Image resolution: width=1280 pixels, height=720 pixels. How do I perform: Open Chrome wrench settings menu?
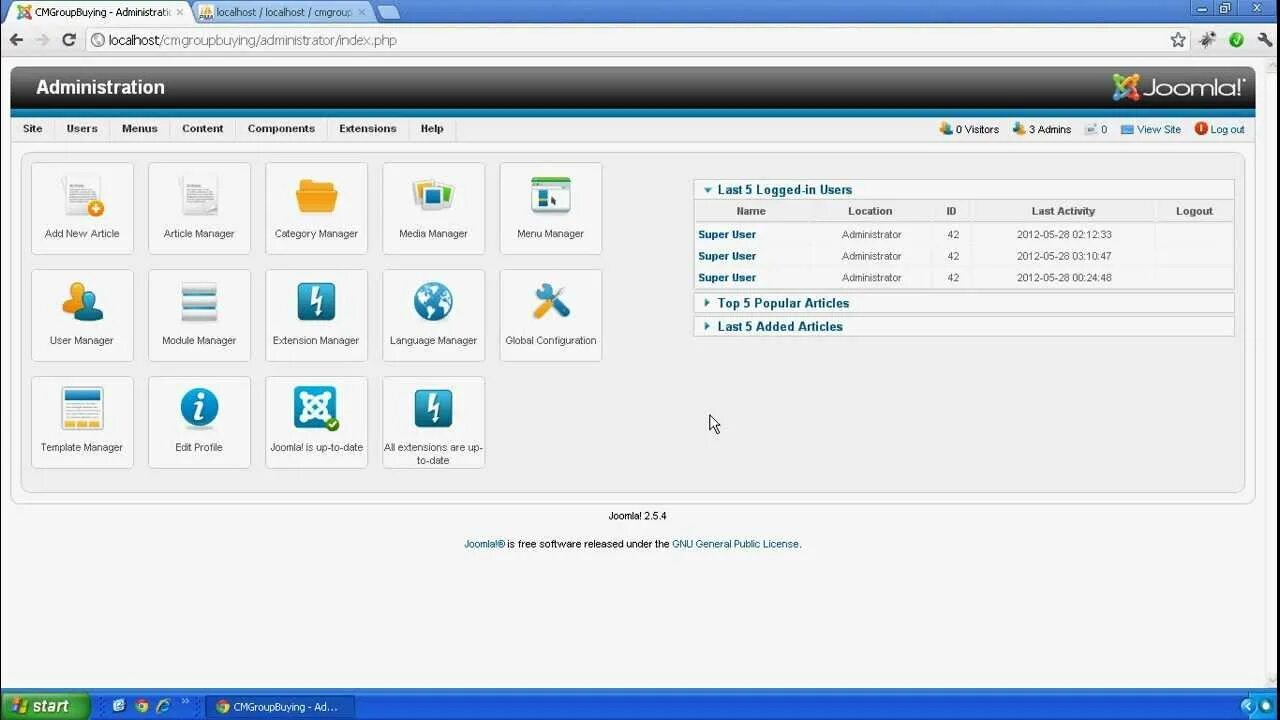(x=1264, y=40)
